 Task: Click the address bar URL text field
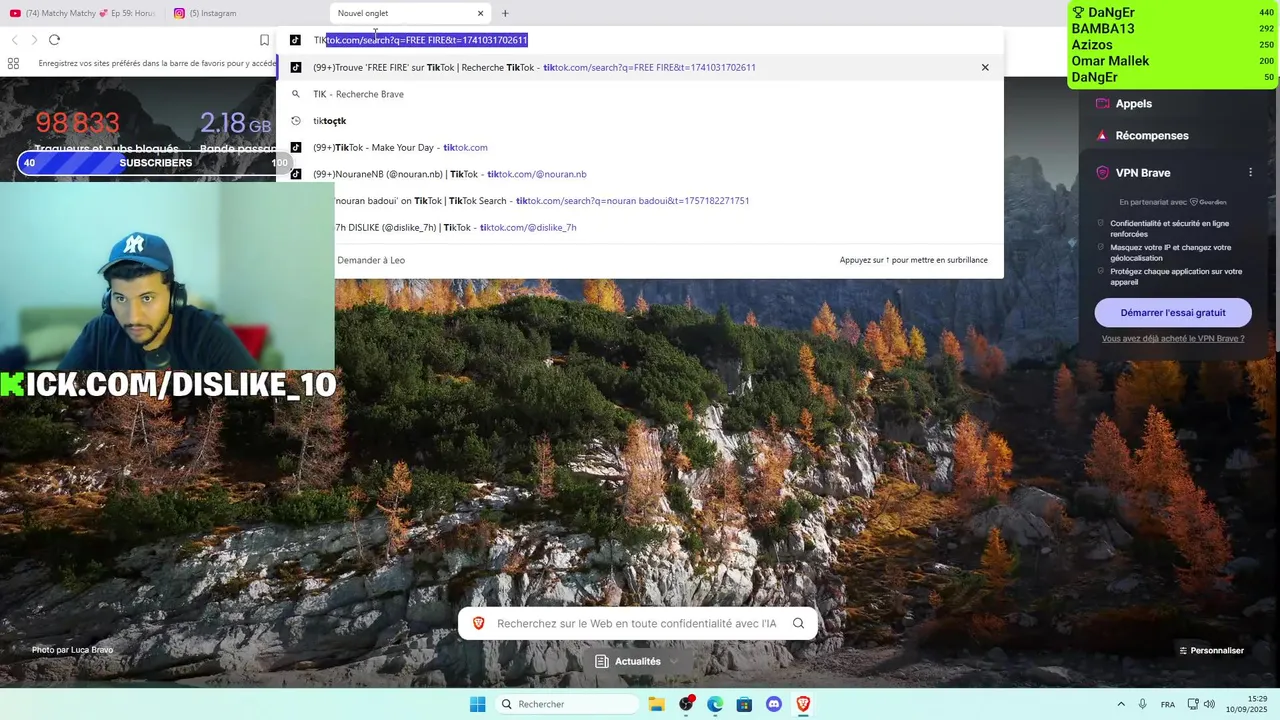pyautogui.click(x=640, y=40)
